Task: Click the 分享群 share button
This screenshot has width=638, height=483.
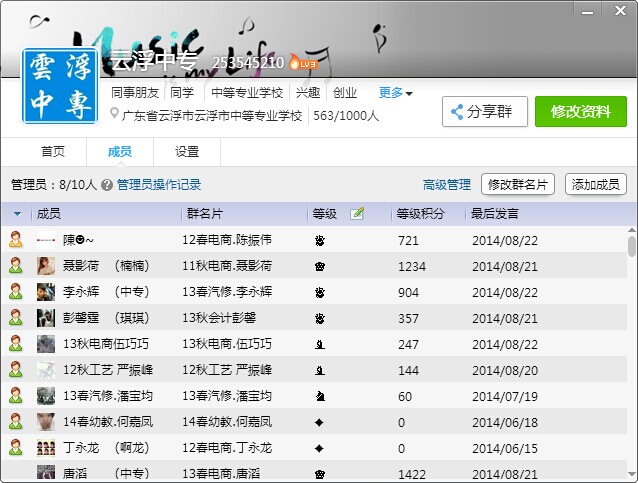Action: [485, 111]
